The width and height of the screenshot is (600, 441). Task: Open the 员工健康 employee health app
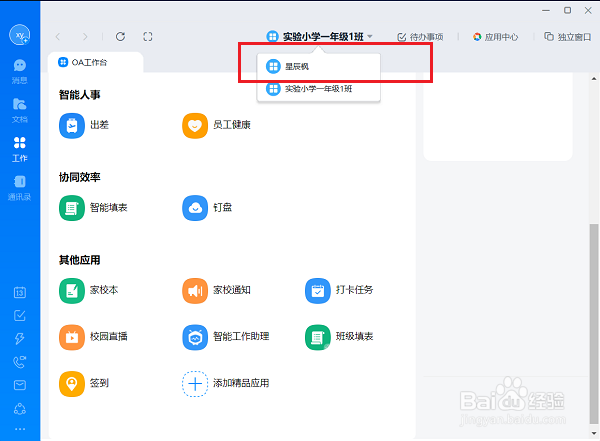click(217, 126)
